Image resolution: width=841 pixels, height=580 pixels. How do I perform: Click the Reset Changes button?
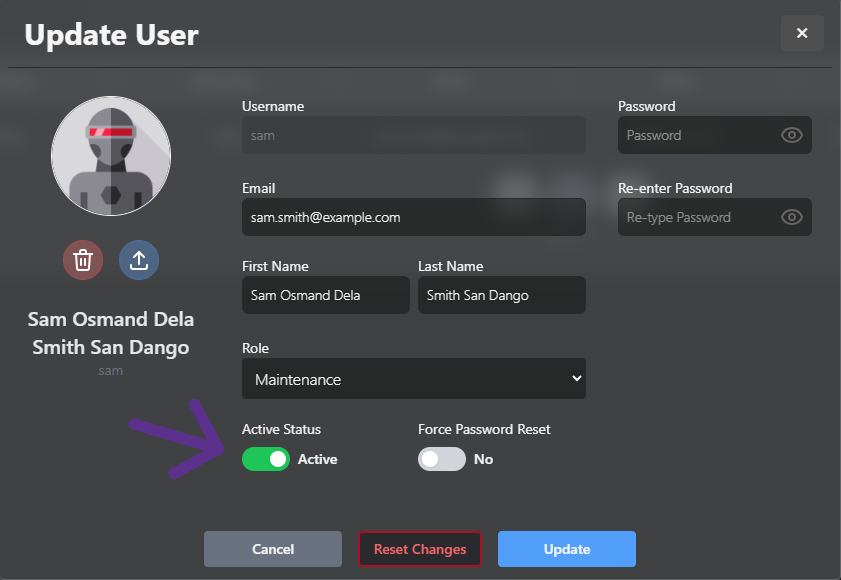tap(420, 549)
